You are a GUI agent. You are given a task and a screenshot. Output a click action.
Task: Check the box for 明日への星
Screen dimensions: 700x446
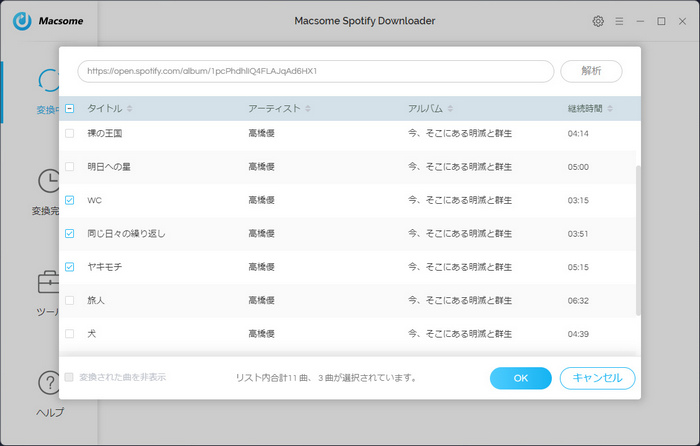click(x=70, y=167)
